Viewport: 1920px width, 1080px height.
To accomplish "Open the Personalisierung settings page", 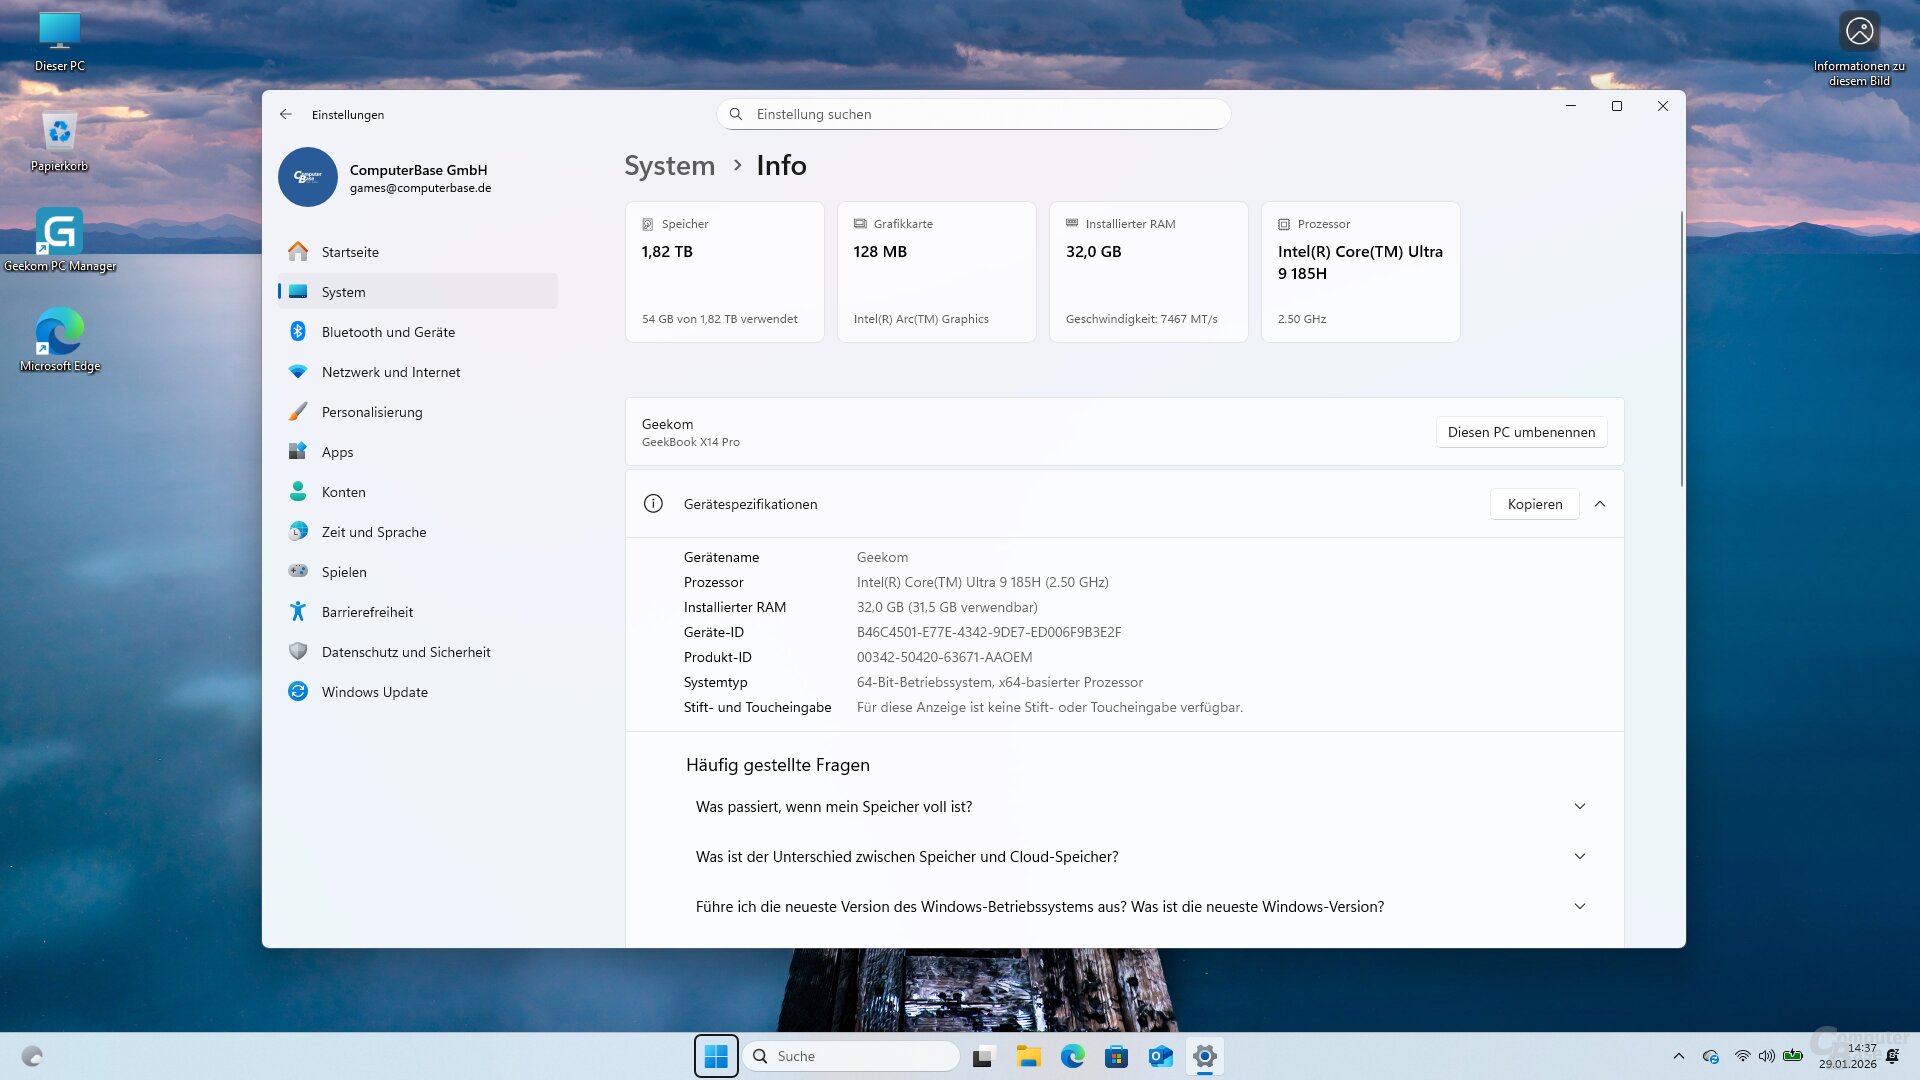I will [x=371, y=411].
